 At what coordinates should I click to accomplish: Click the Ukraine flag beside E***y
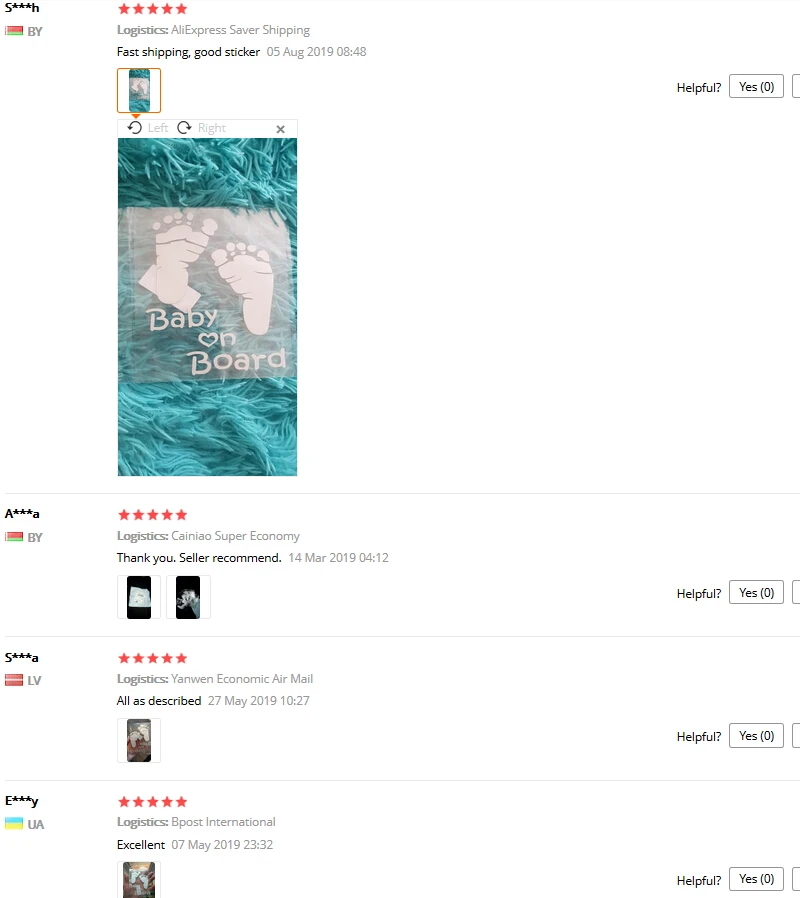[14, 824]
